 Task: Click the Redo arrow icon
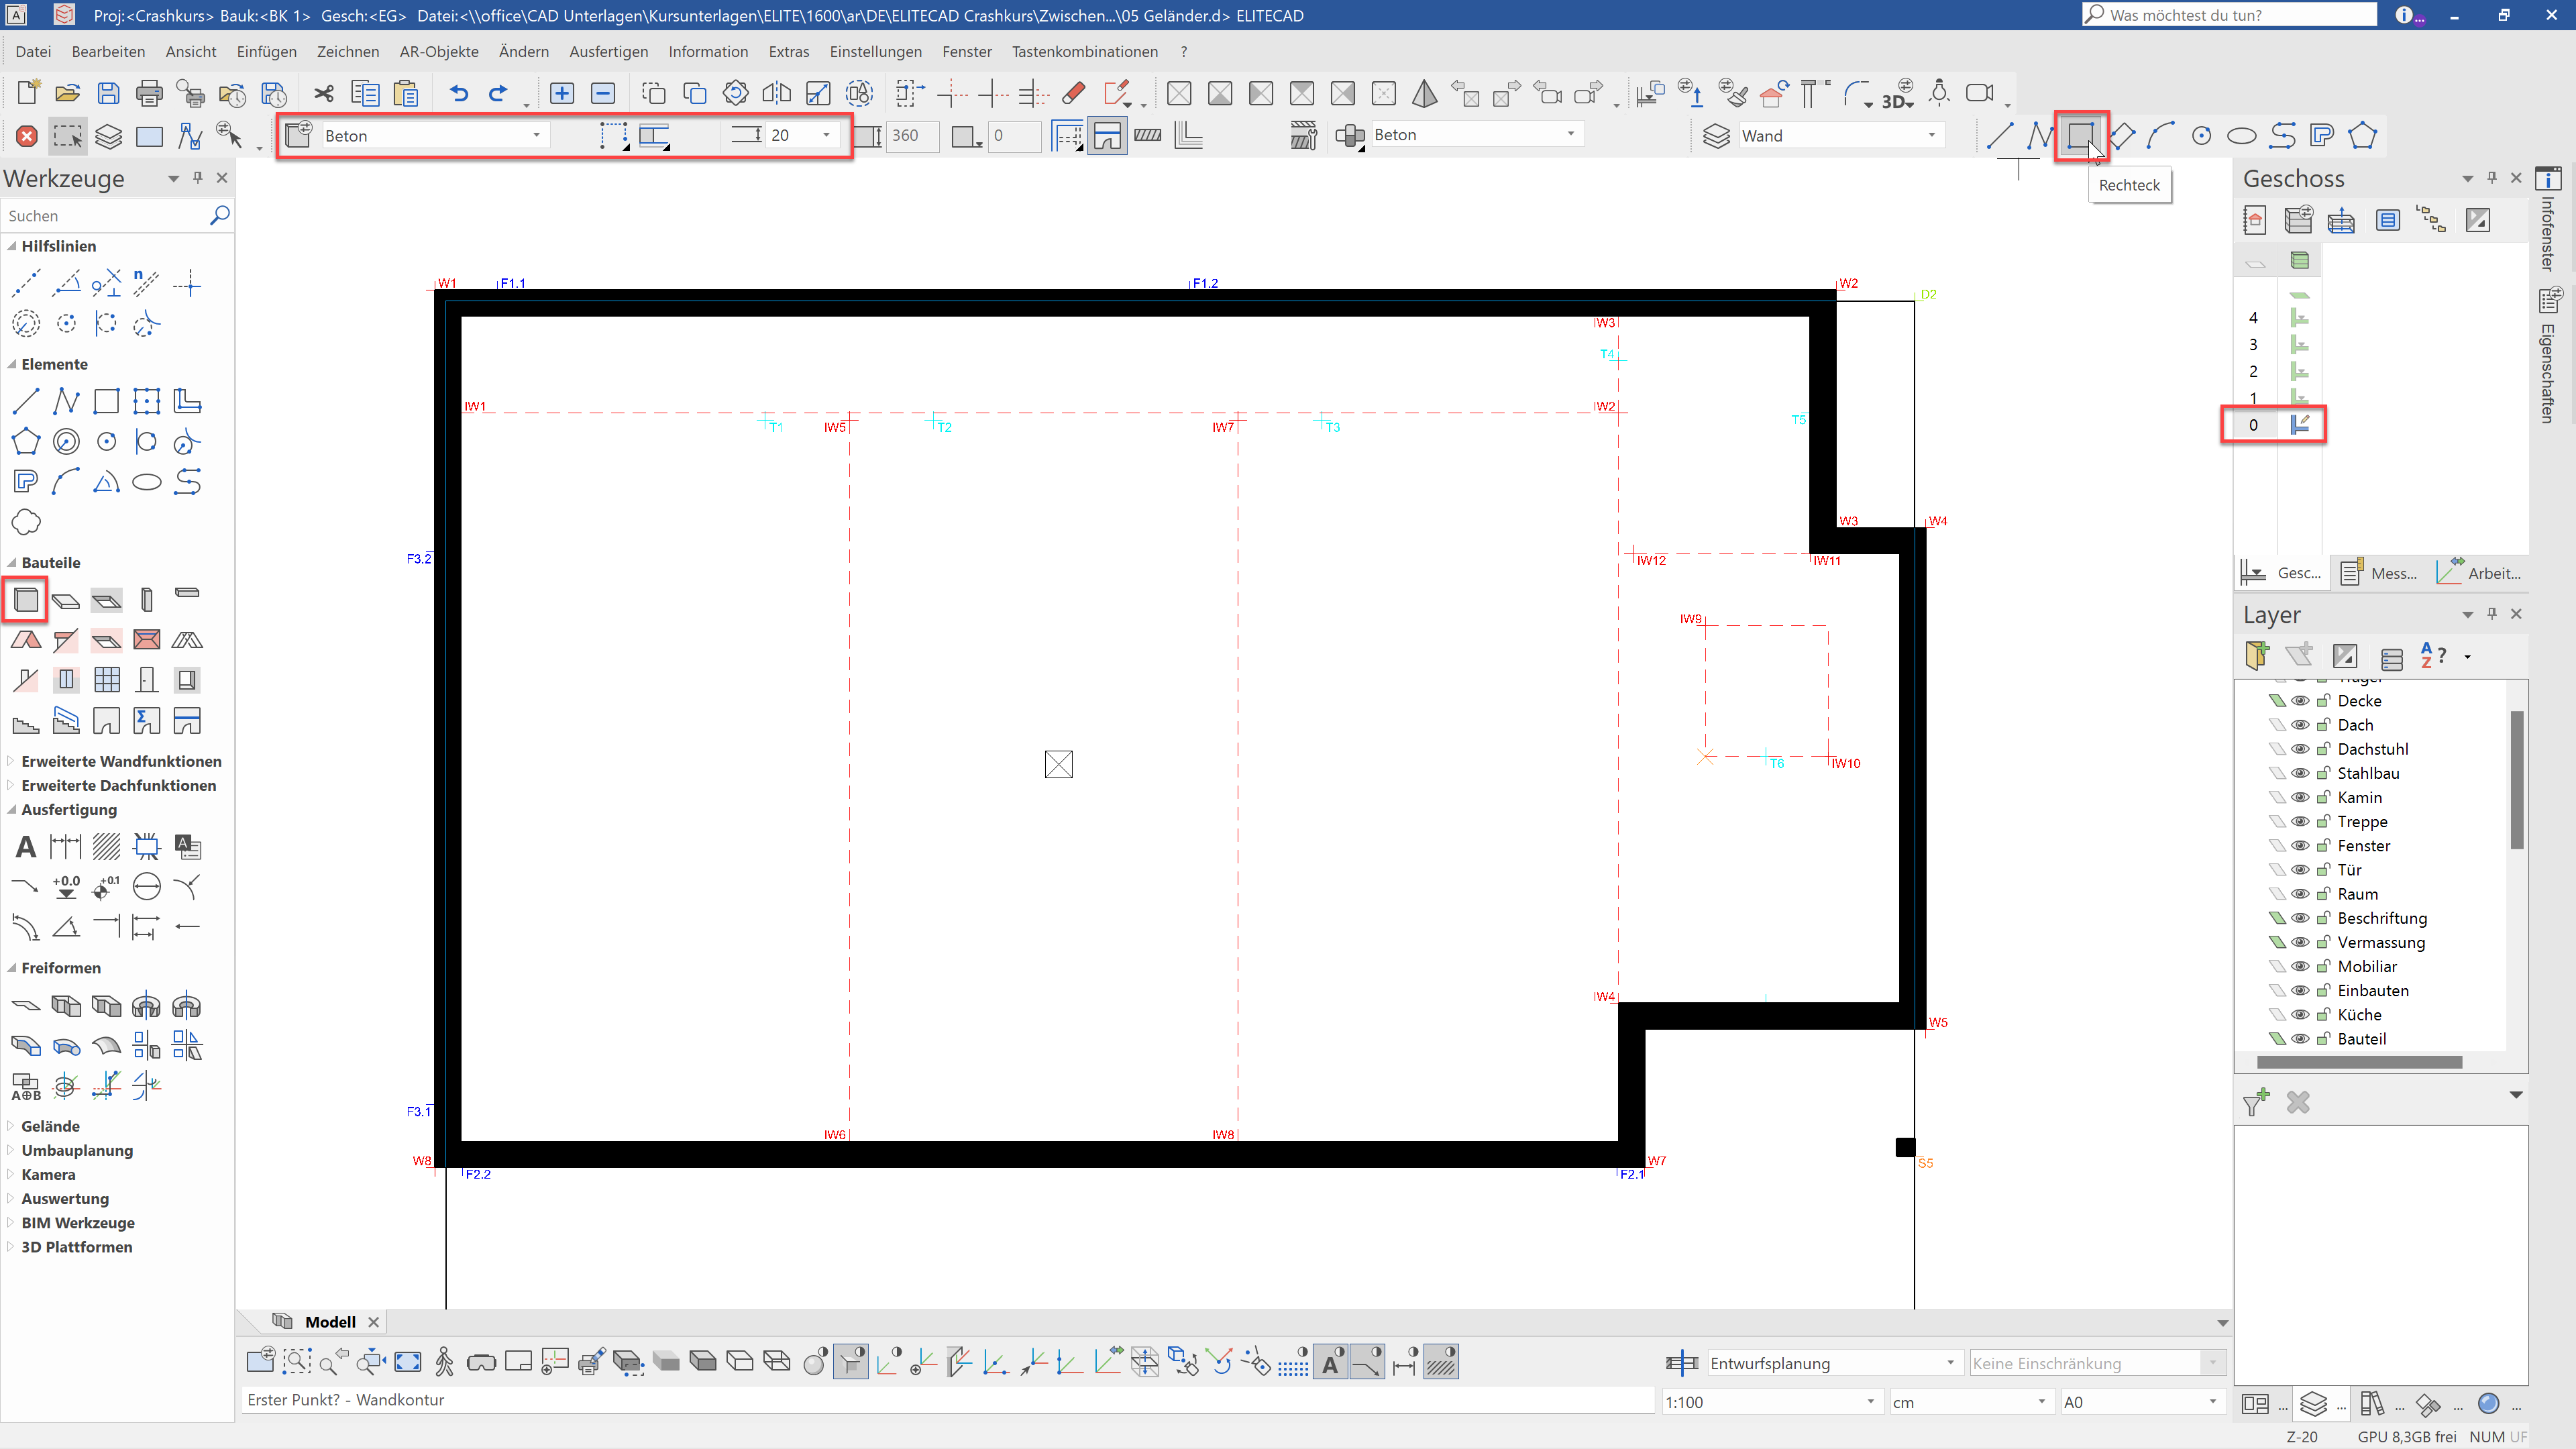[x=498, y=93]
